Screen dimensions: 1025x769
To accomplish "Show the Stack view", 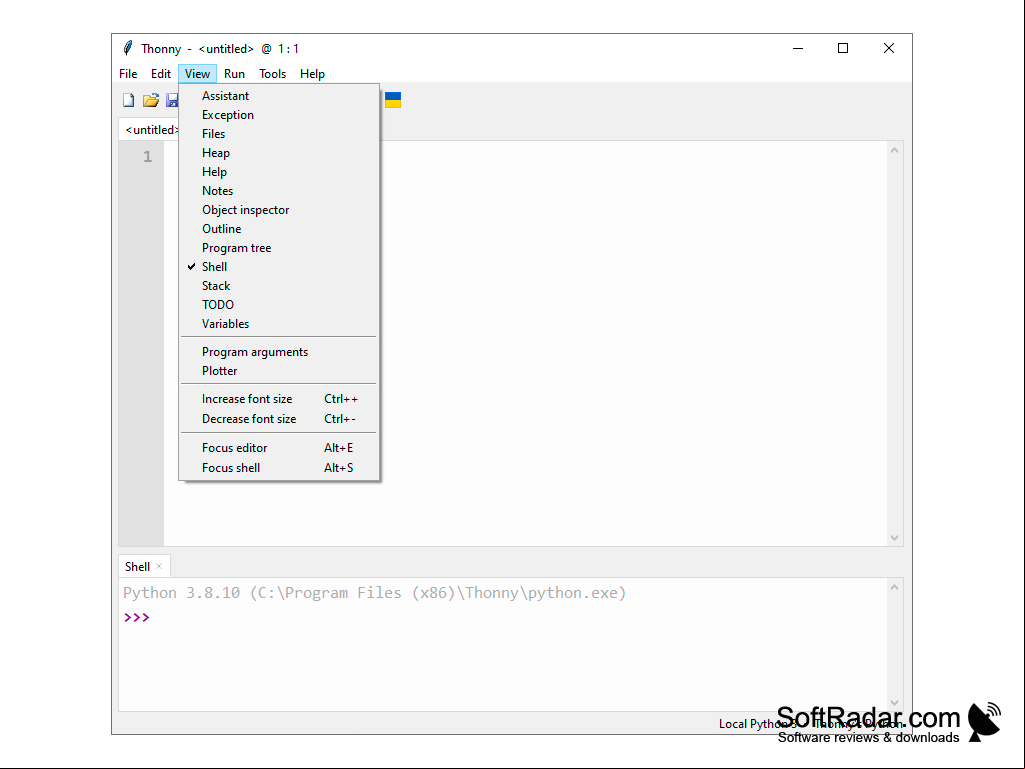I will [x=279, y=285].
